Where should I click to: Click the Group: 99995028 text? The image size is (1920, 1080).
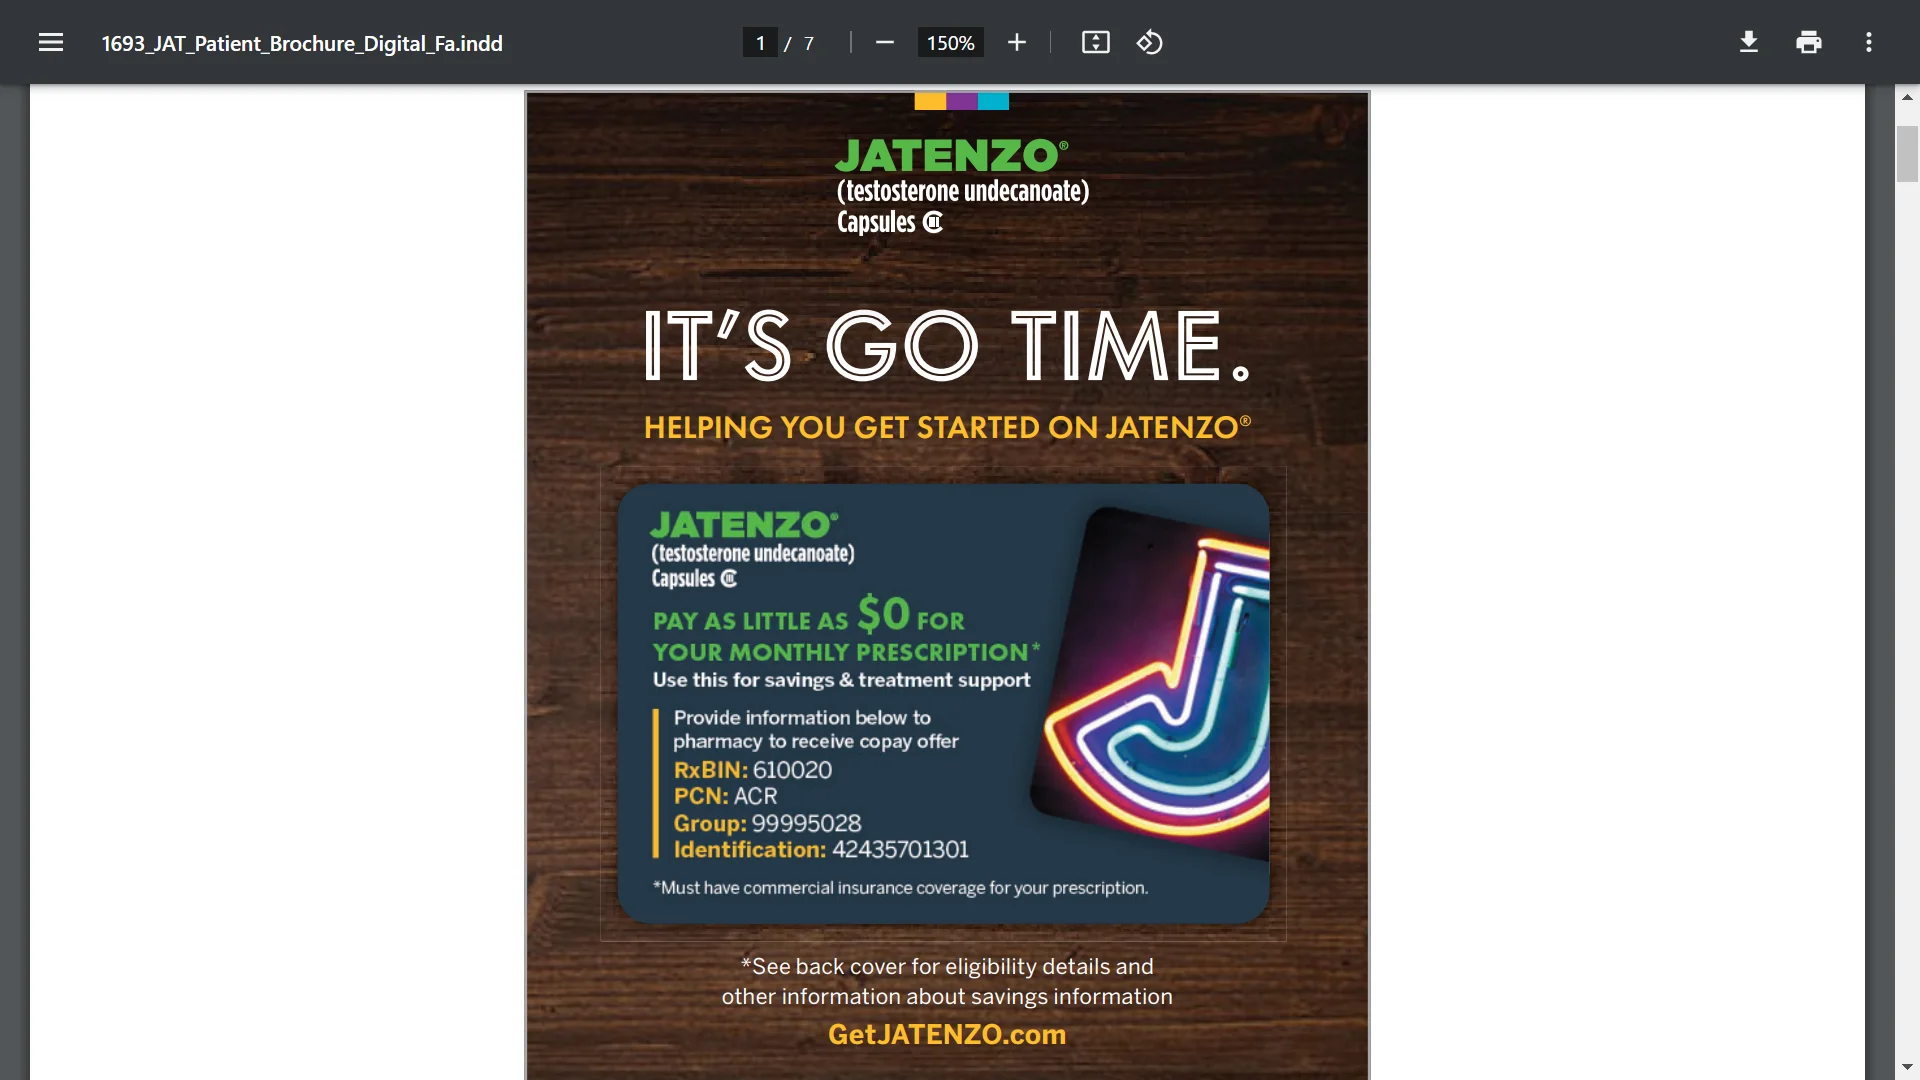click(767, 823)
